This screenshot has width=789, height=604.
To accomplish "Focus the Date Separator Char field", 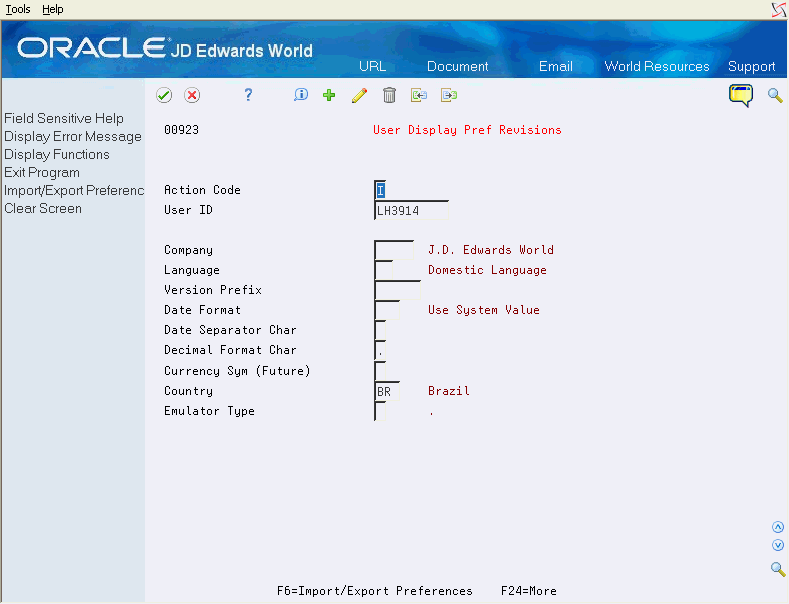I will (x=380, y=331).
